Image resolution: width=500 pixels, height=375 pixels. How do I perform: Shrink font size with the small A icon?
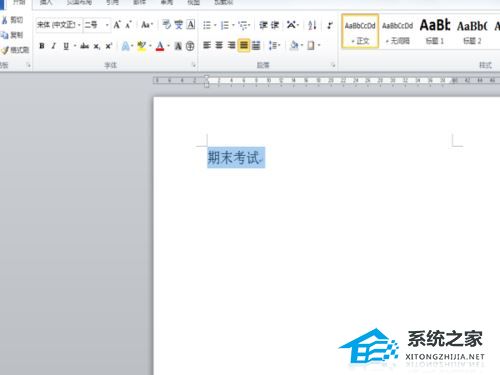click(x=128, y=25)
